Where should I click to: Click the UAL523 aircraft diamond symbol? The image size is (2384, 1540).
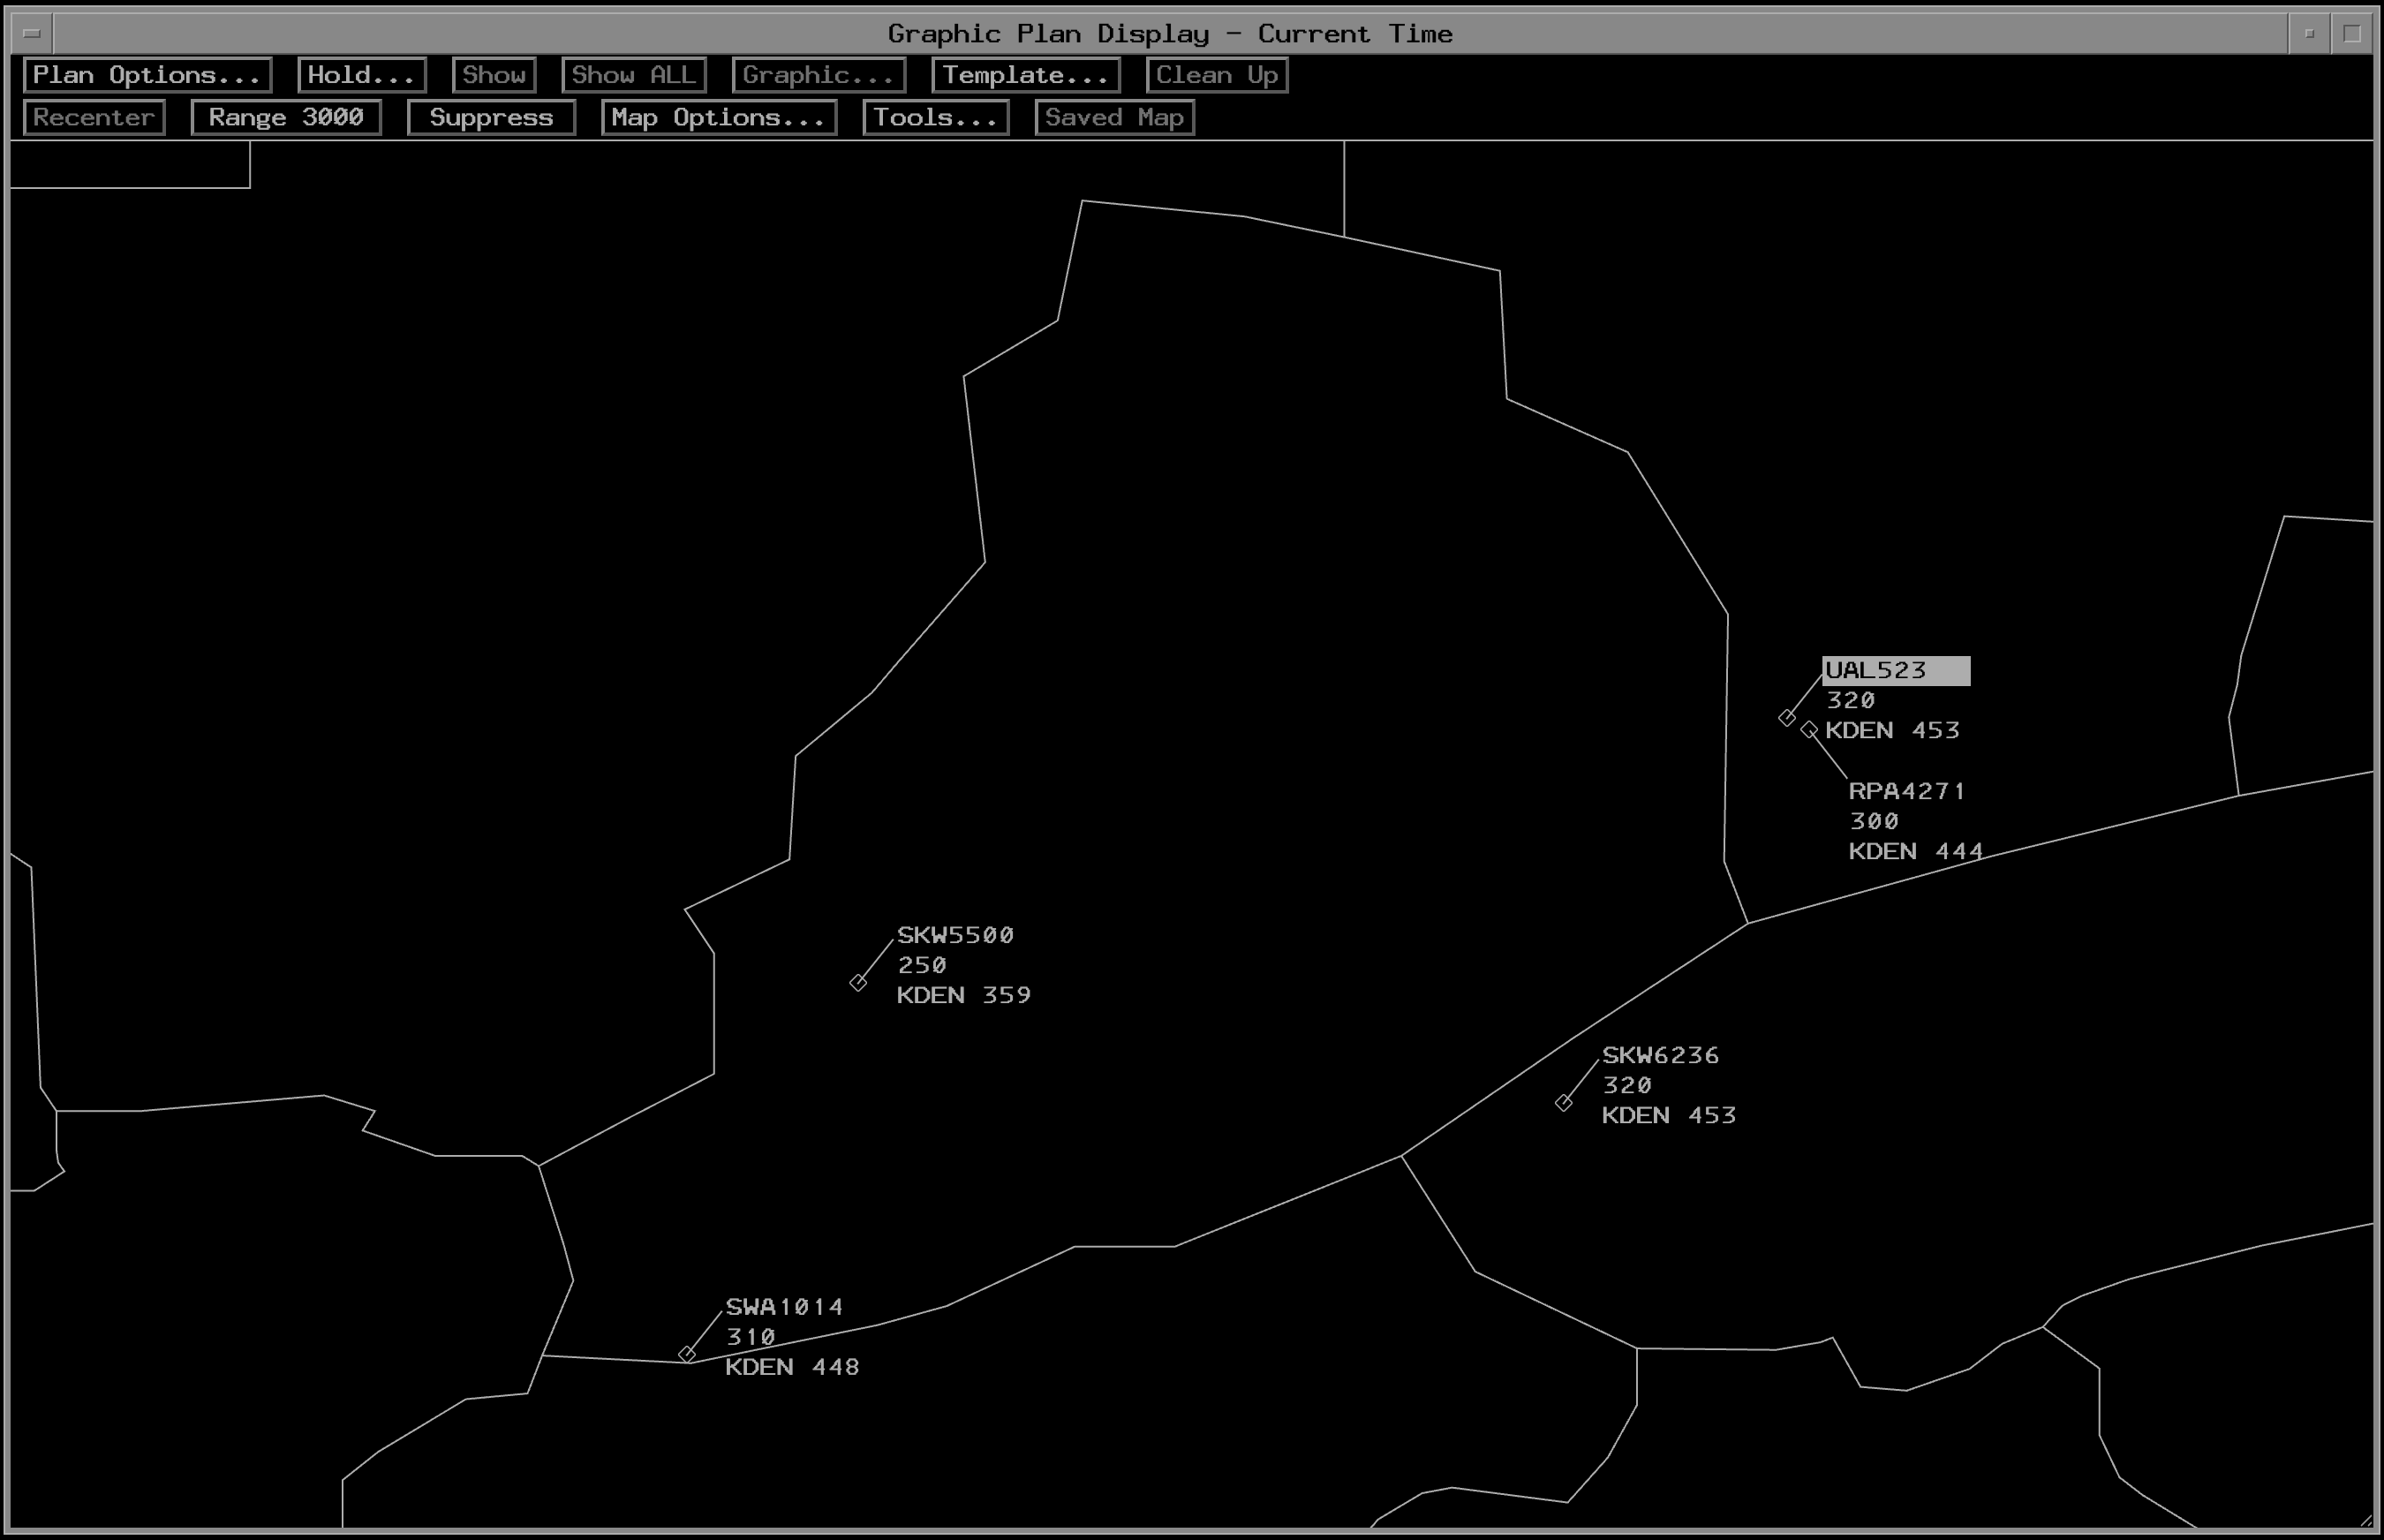1787,718
